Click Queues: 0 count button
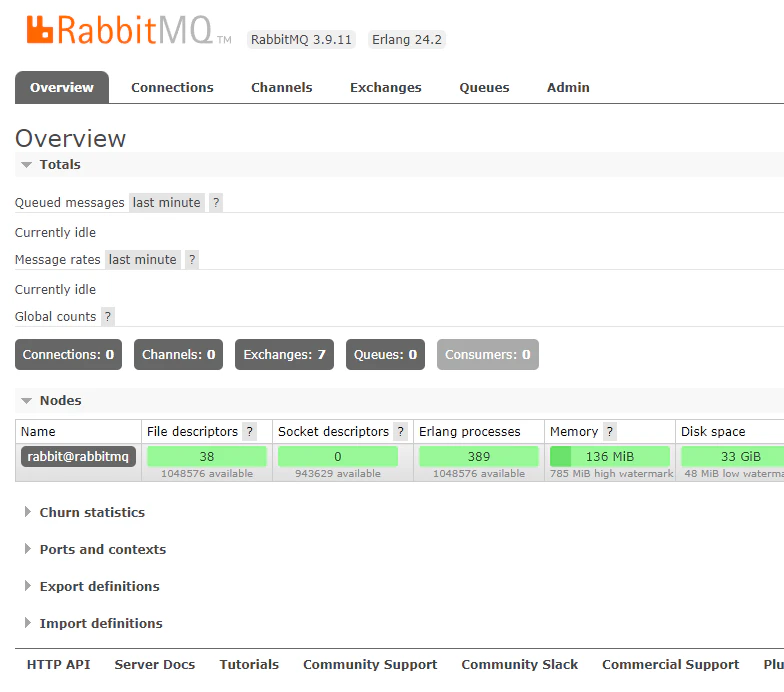 click(386, 354)
